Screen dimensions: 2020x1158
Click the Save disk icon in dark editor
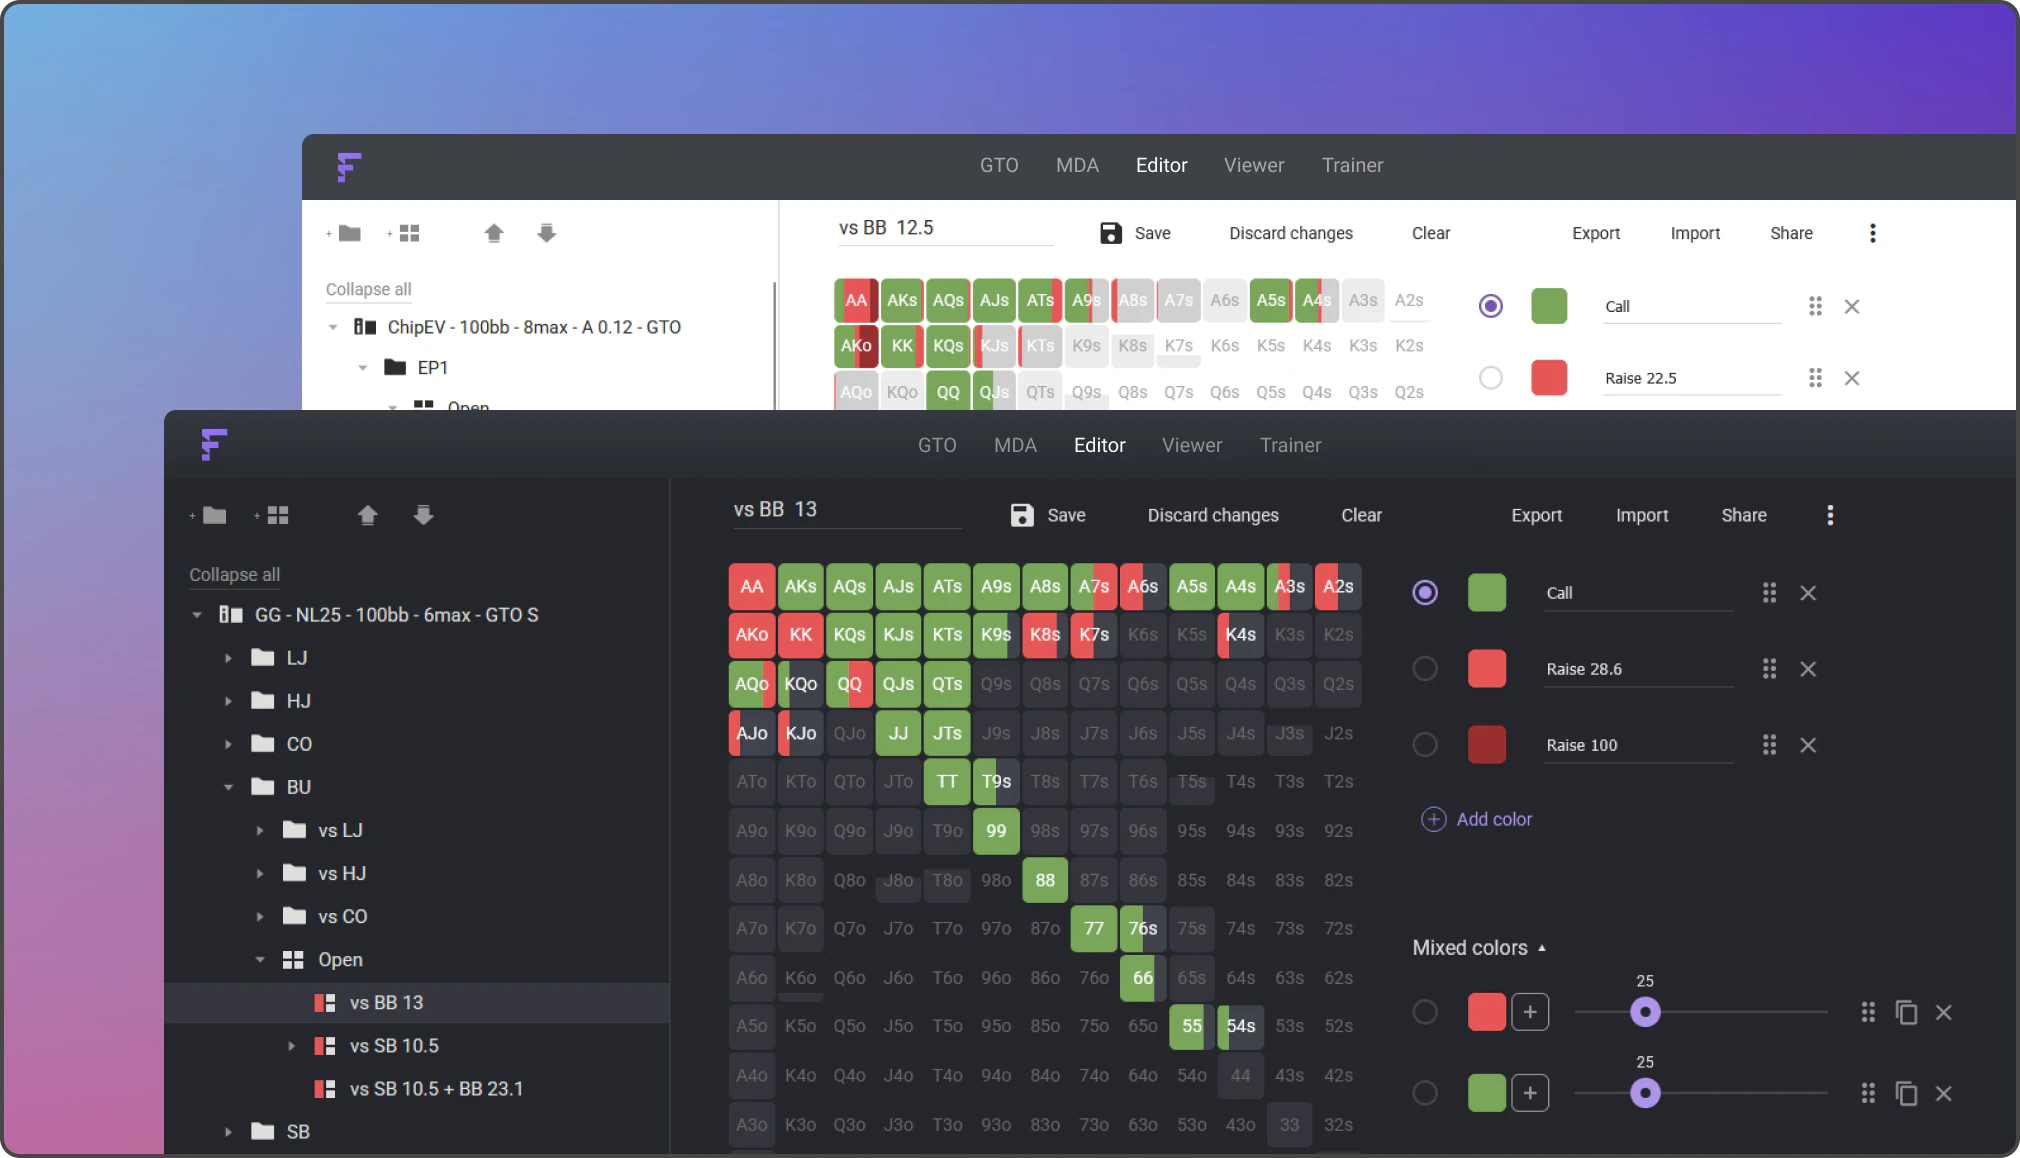[1021, 515]
